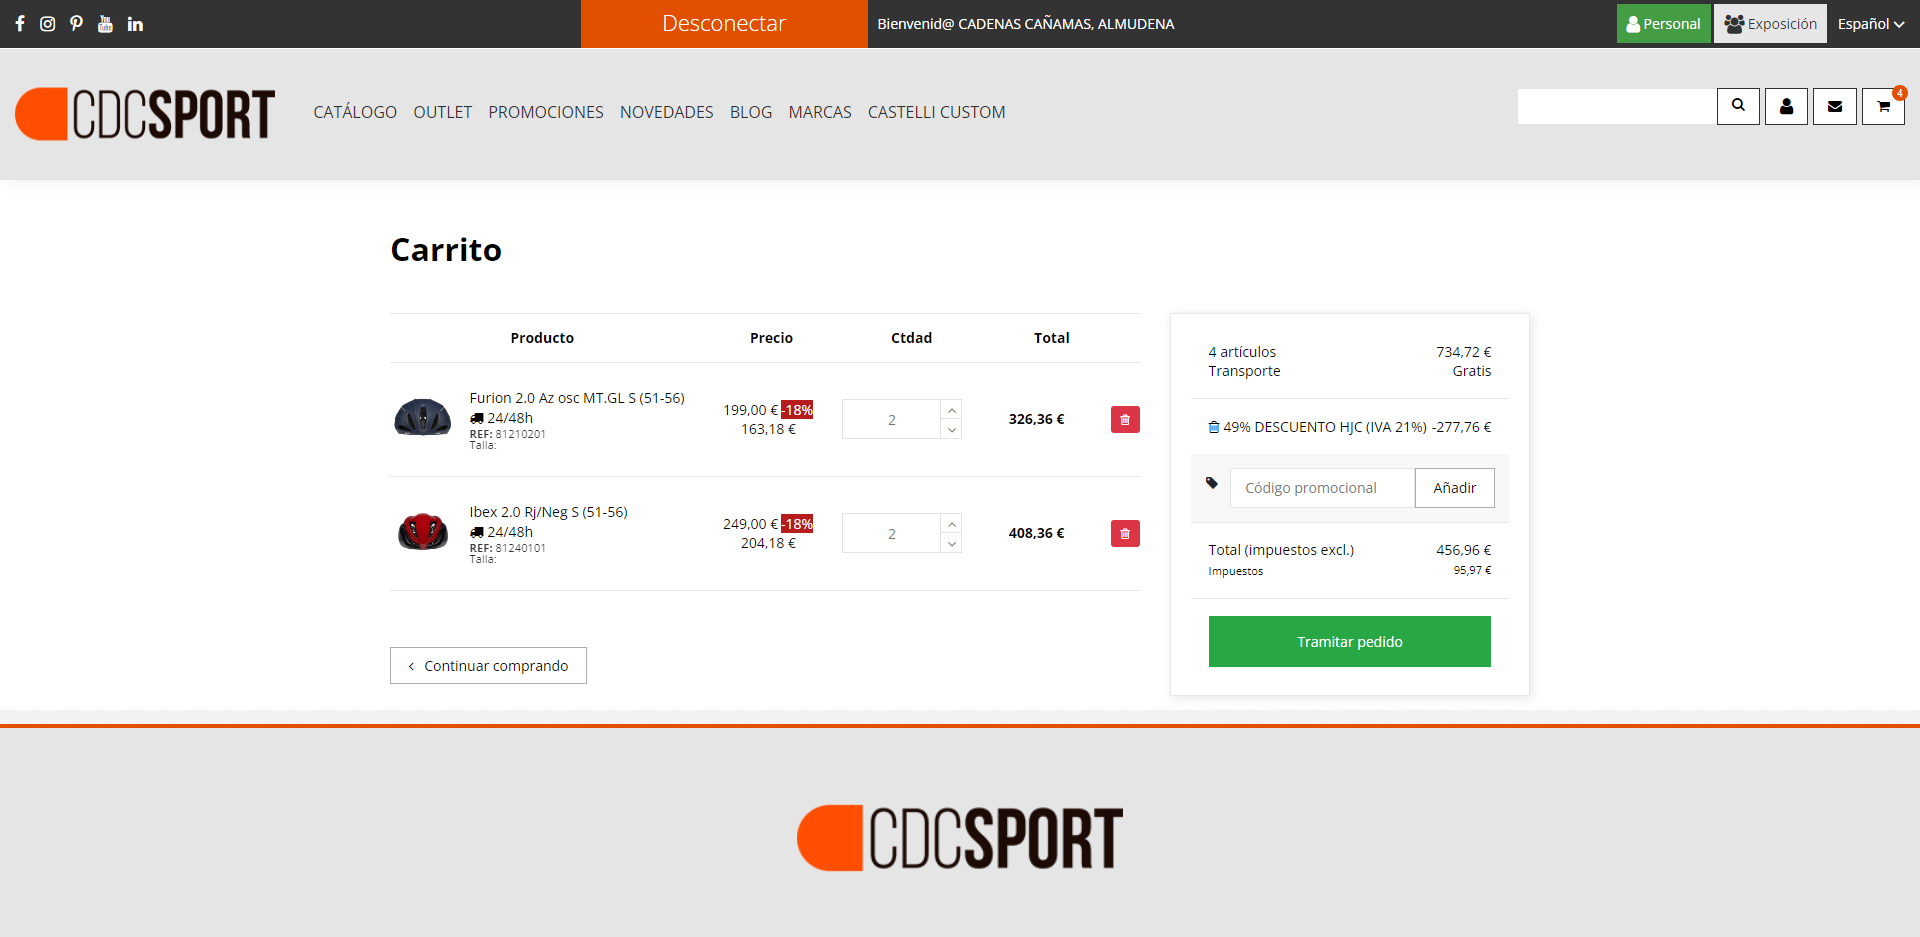The height and width of the screenshot is (937, 1920).
Task: Click the Desconectar logout button
Action: [724, 24]
